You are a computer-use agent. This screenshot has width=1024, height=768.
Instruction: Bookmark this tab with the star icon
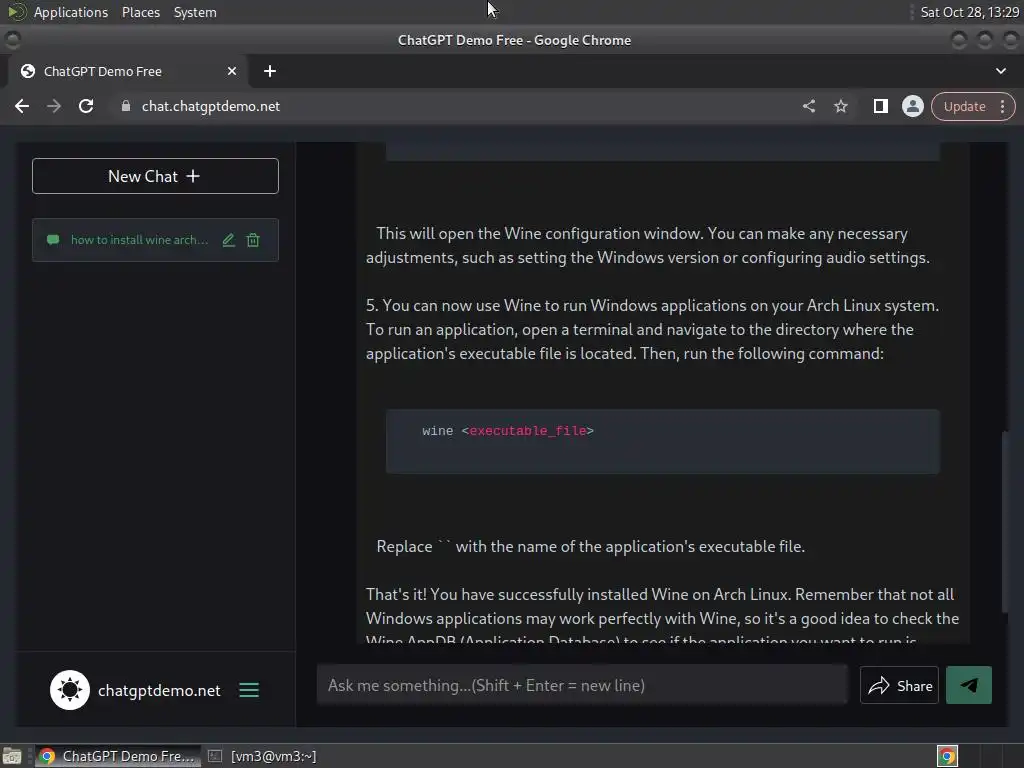(840, 106)
